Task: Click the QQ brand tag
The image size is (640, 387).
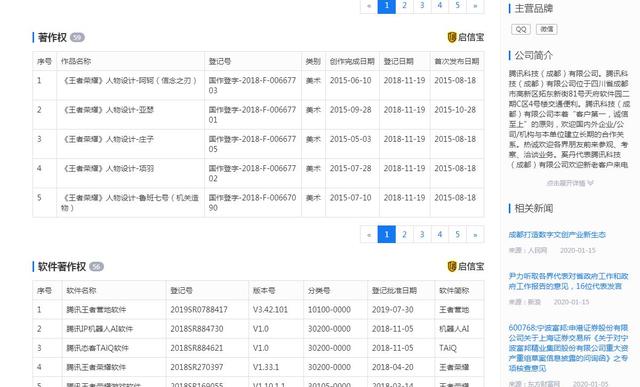Action: pyautogui.click(x=521, y=29)
